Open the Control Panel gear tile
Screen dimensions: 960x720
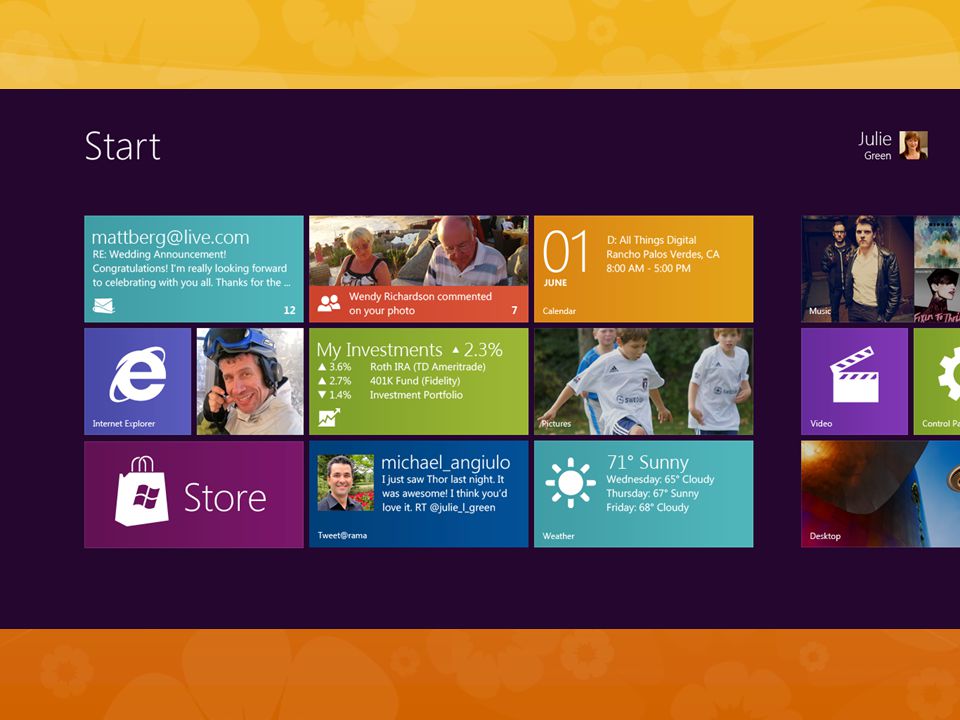pos(937,381)
